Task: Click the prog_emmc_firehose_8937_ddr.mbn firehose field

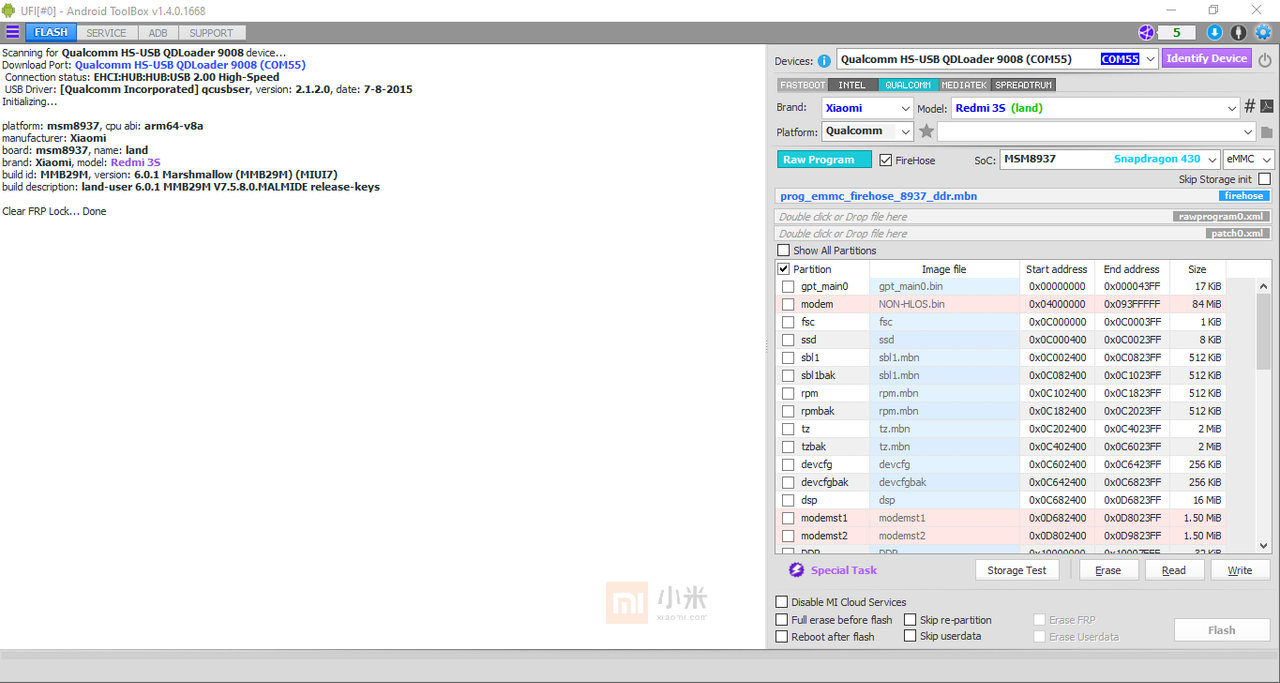Action: click(1024, 196)
